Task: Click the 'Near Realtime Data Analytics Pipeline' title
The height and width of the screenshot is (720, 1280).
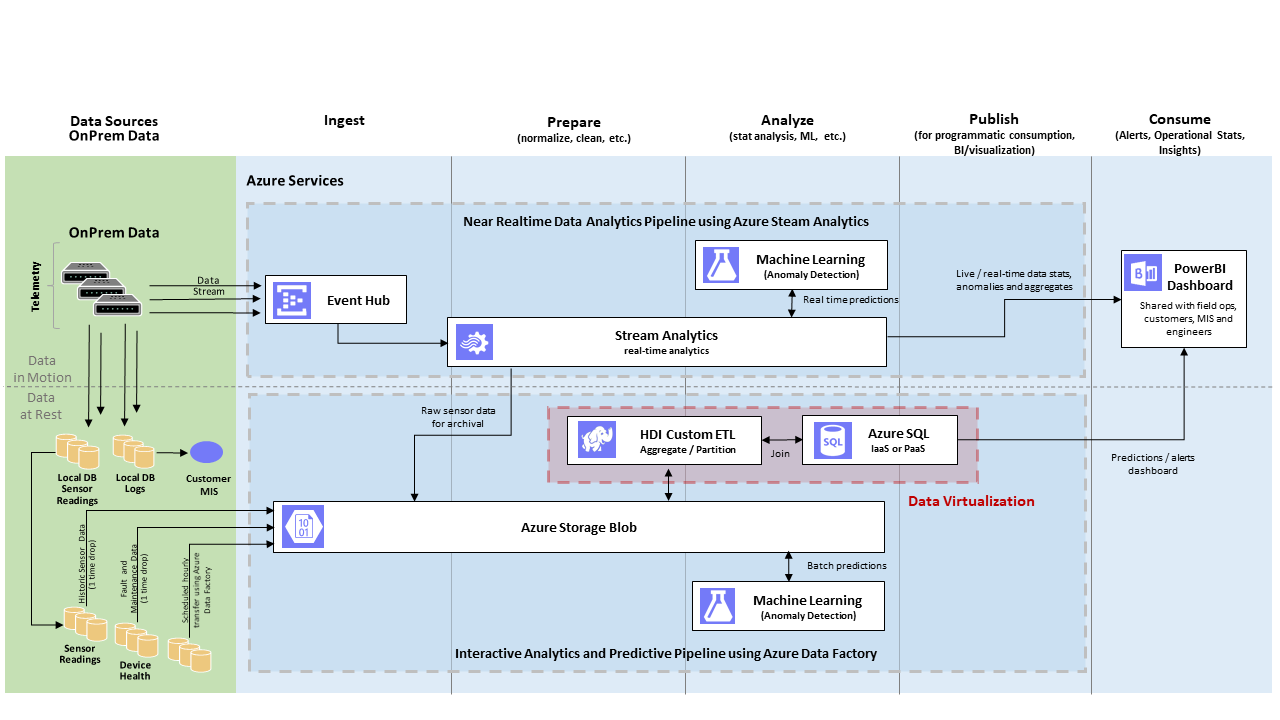Action: tap(666, 221)
